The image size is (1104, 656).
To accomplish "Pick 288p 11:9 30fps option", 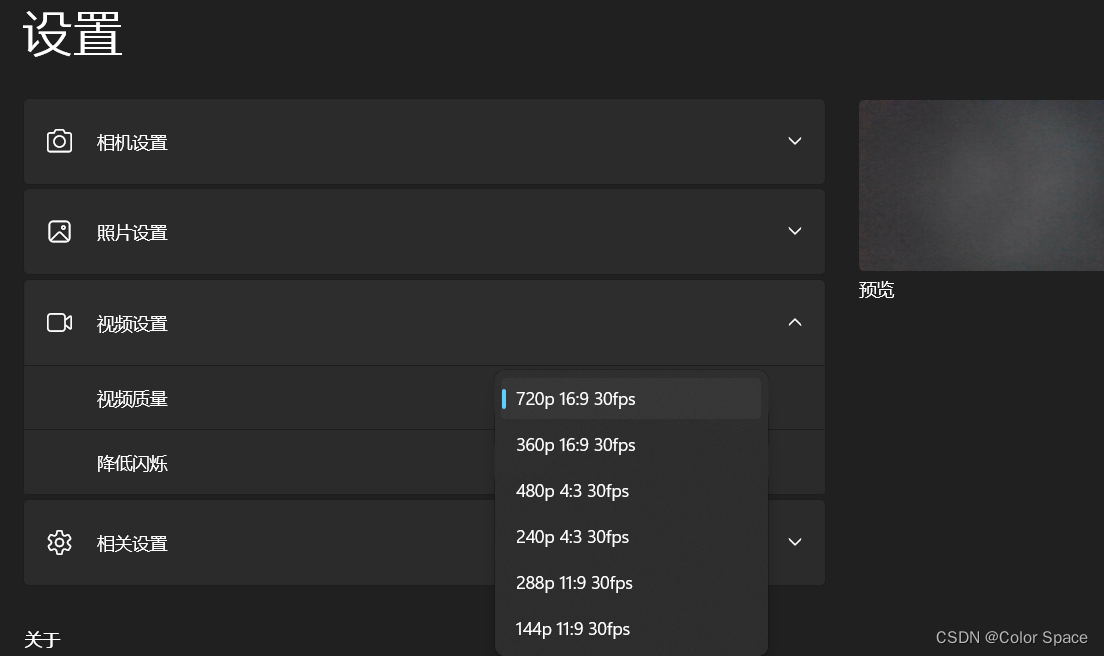I will pyautogui.click(x=631, y=583).
